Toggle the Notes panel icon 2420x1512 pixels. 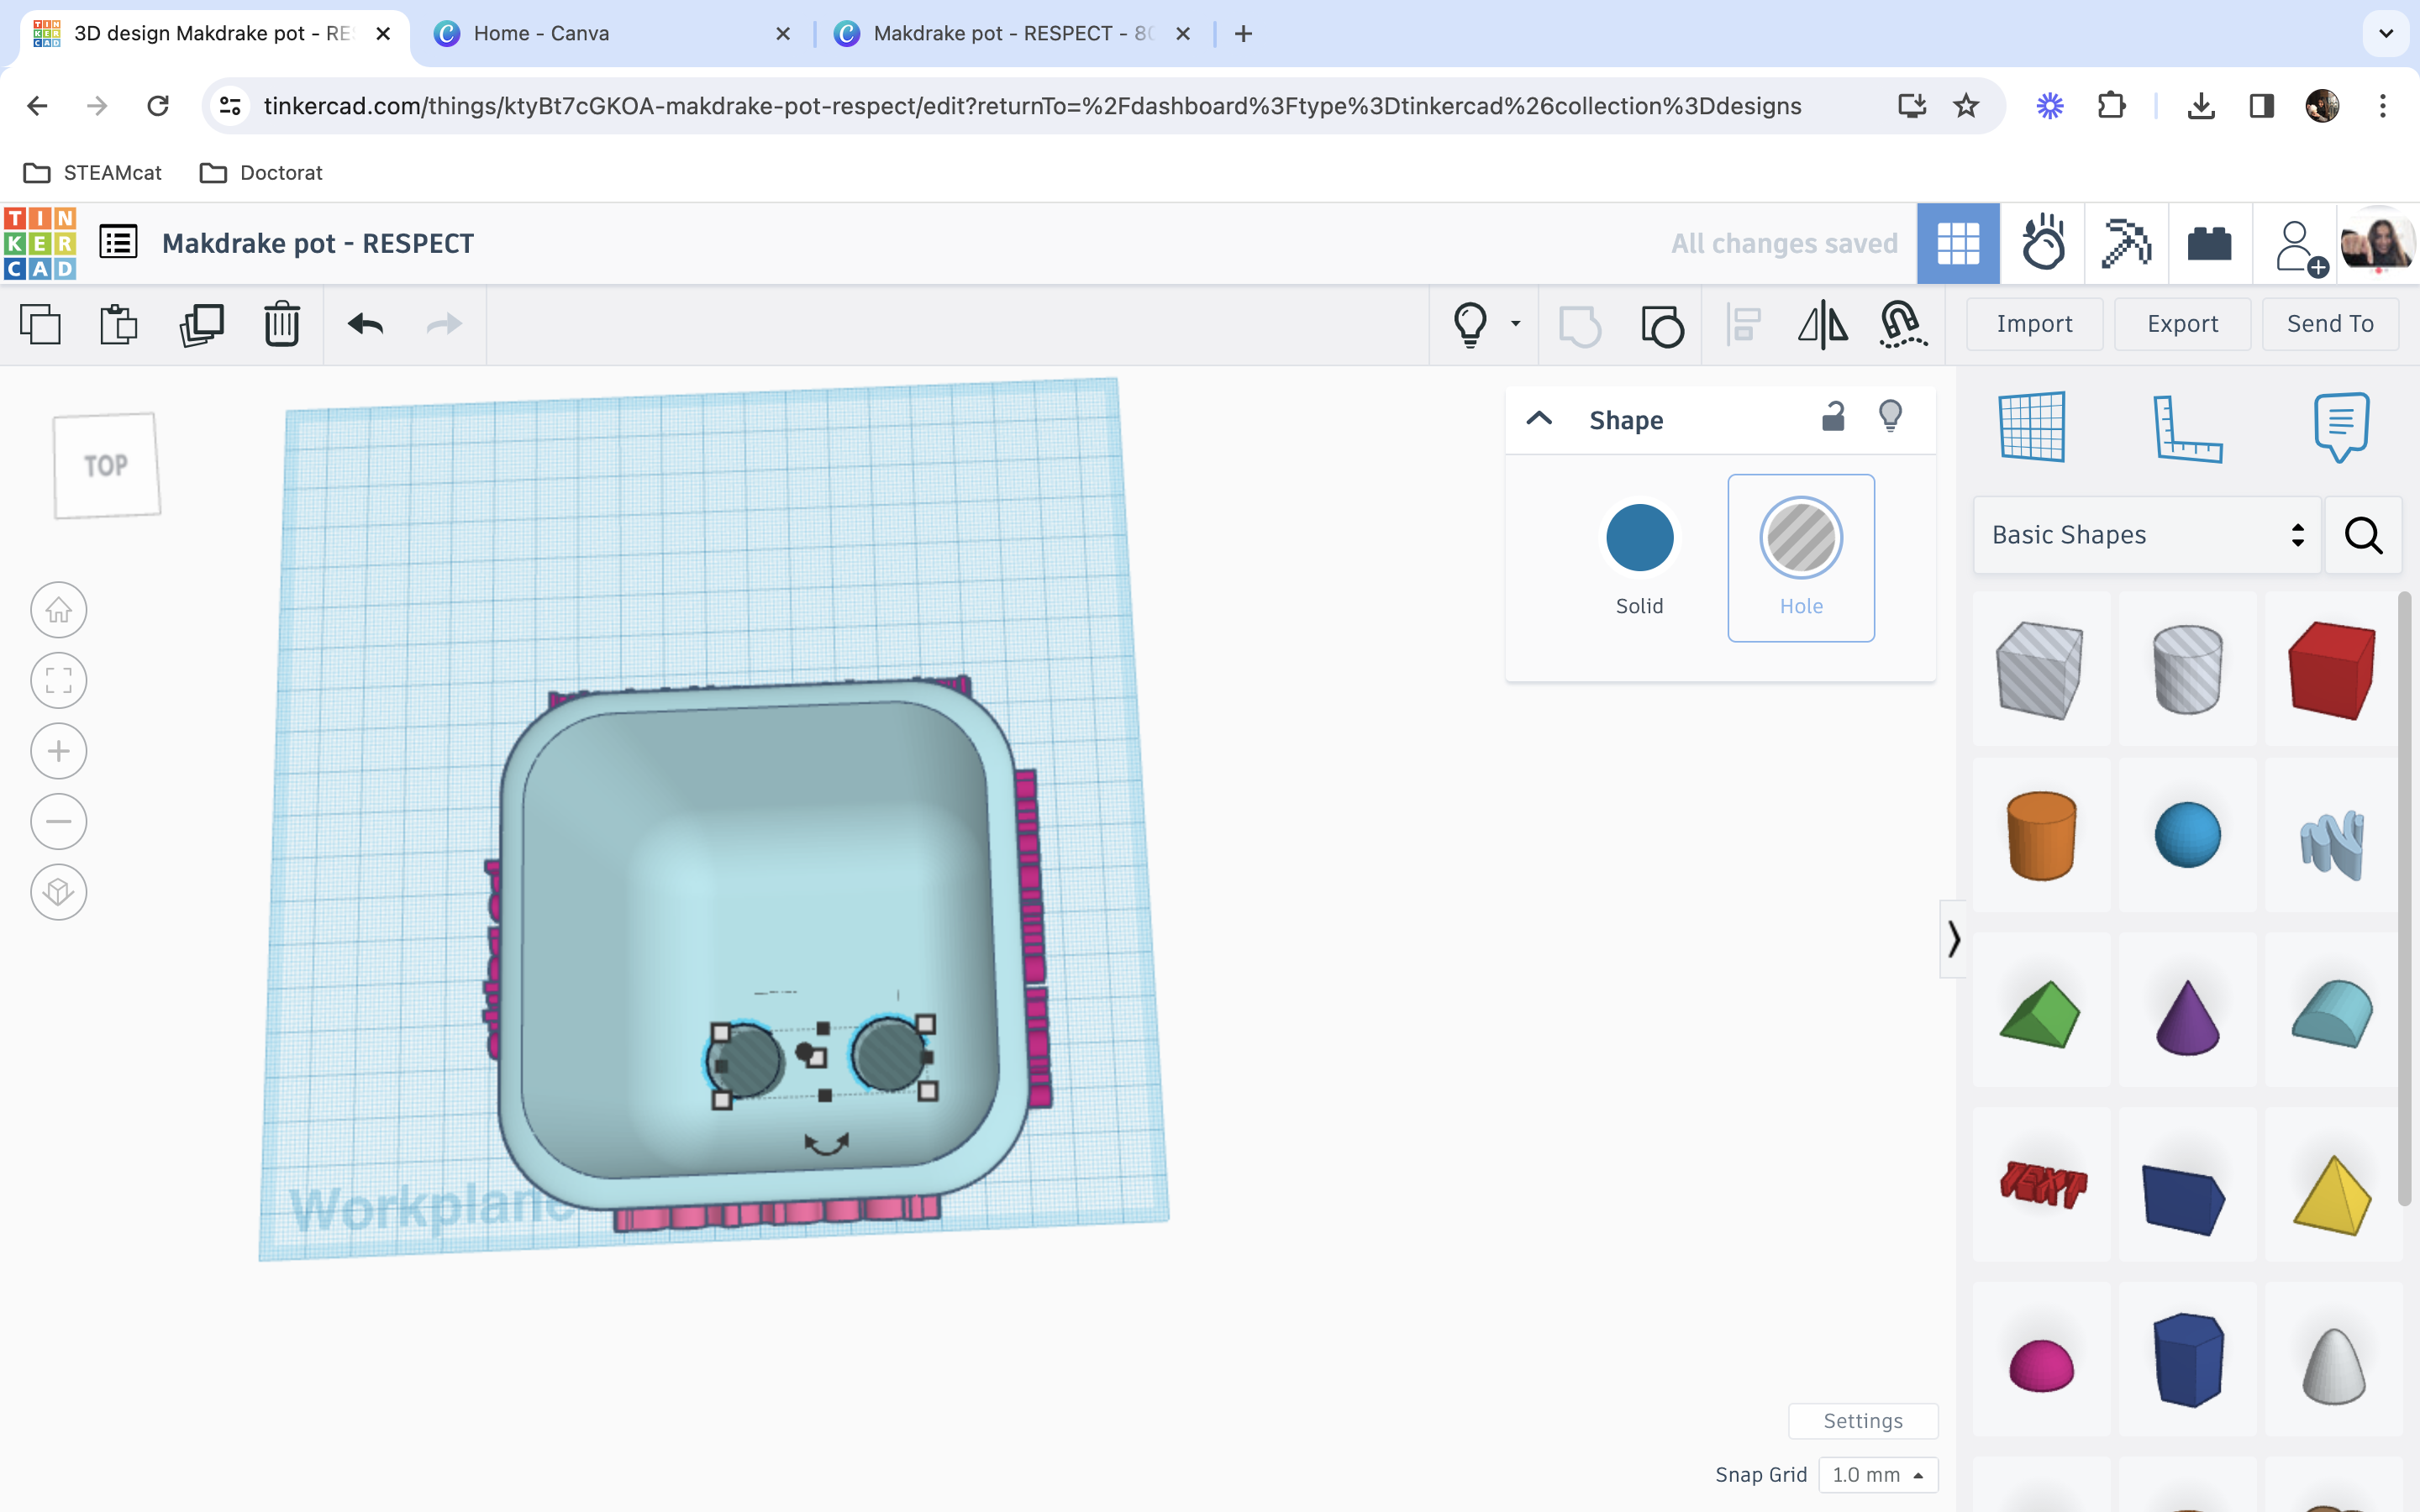pos(2340,428)
